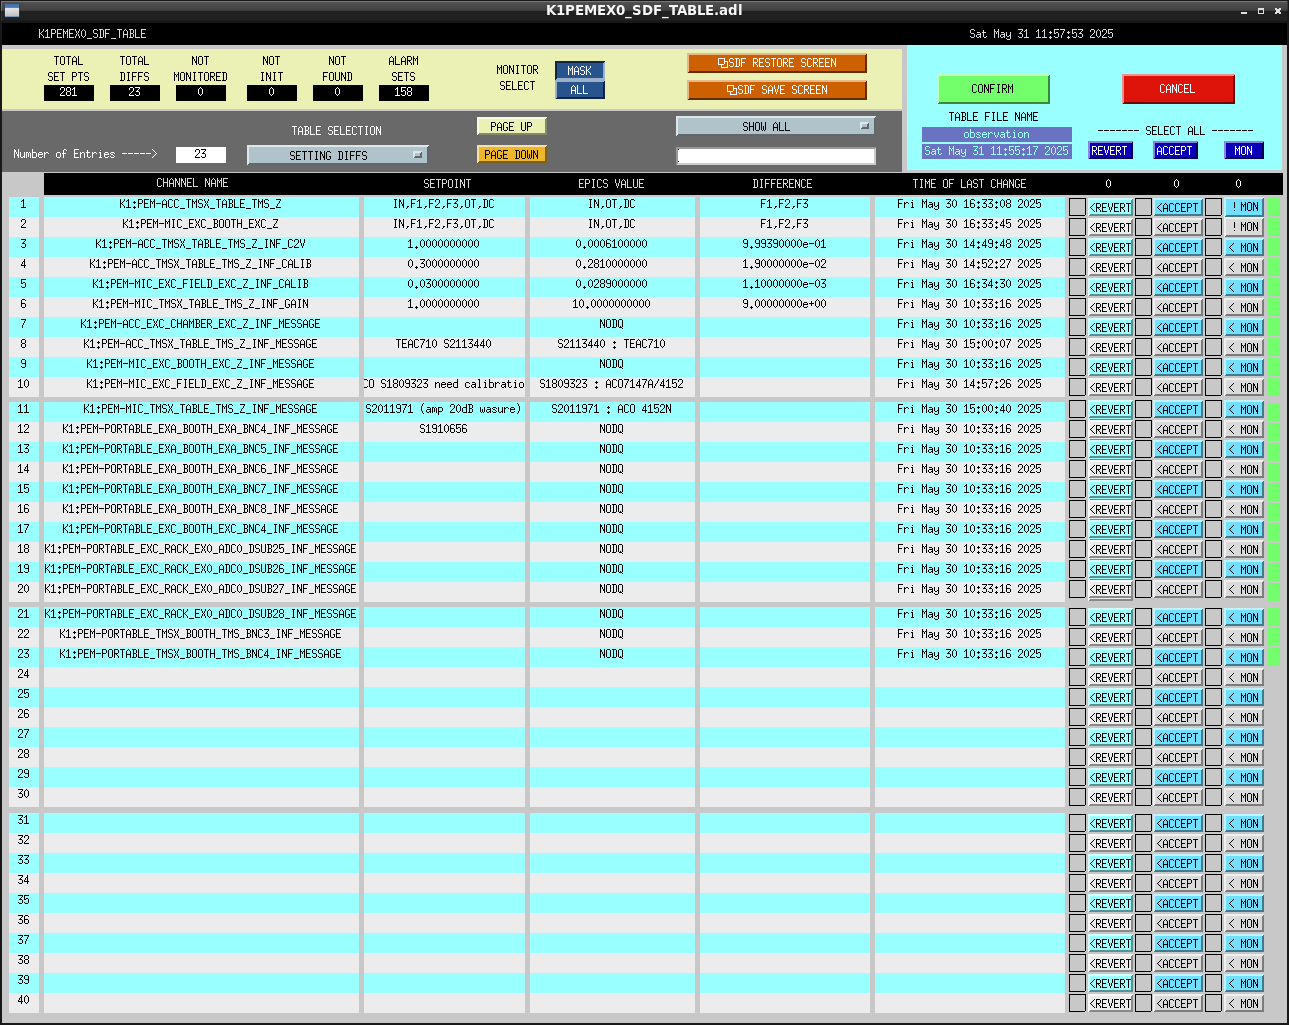Click setpoint S1910656 in row 12

tap(444, 429)
